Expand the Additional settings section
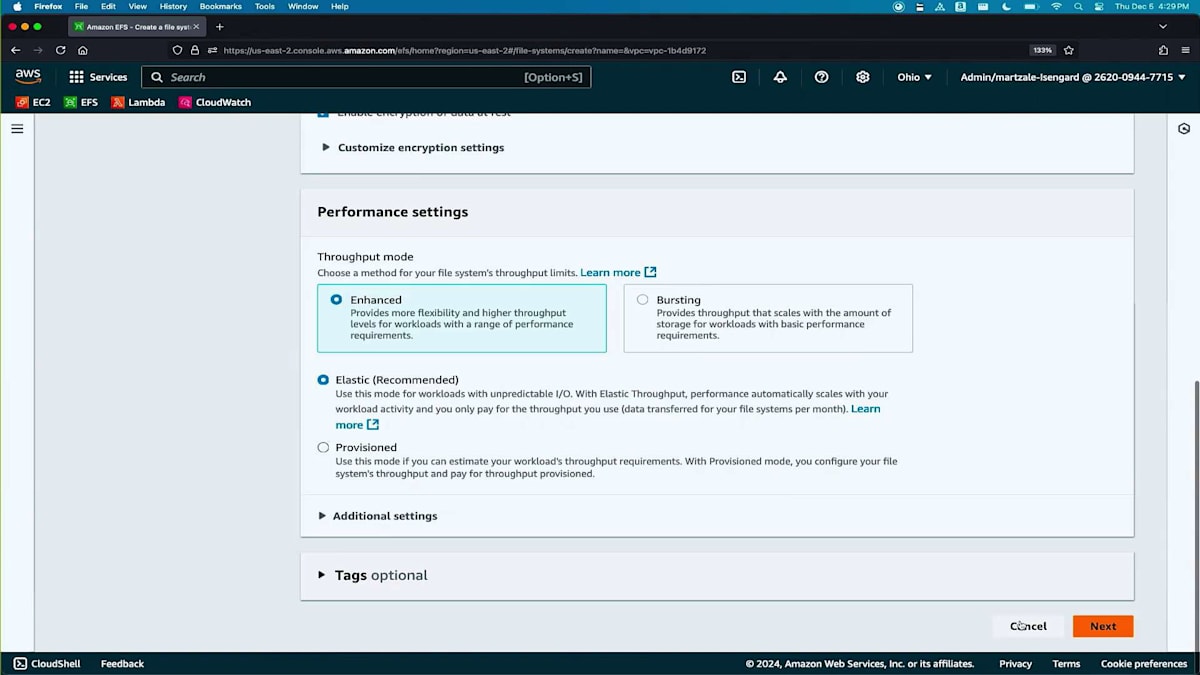The height and width of the screenshot is (675, 1200). click(x=378, y=516)
